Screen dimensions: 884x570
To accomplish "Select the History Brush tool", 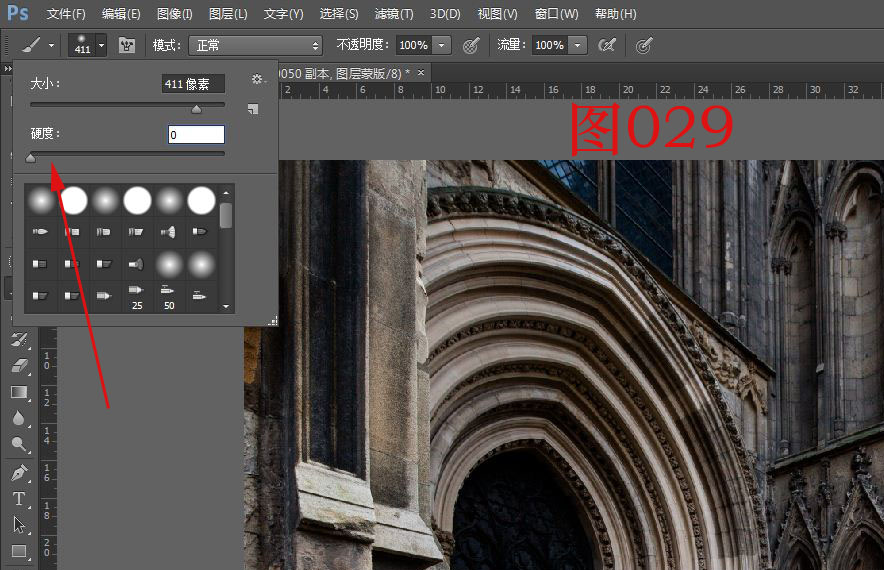I will (19, 339).
